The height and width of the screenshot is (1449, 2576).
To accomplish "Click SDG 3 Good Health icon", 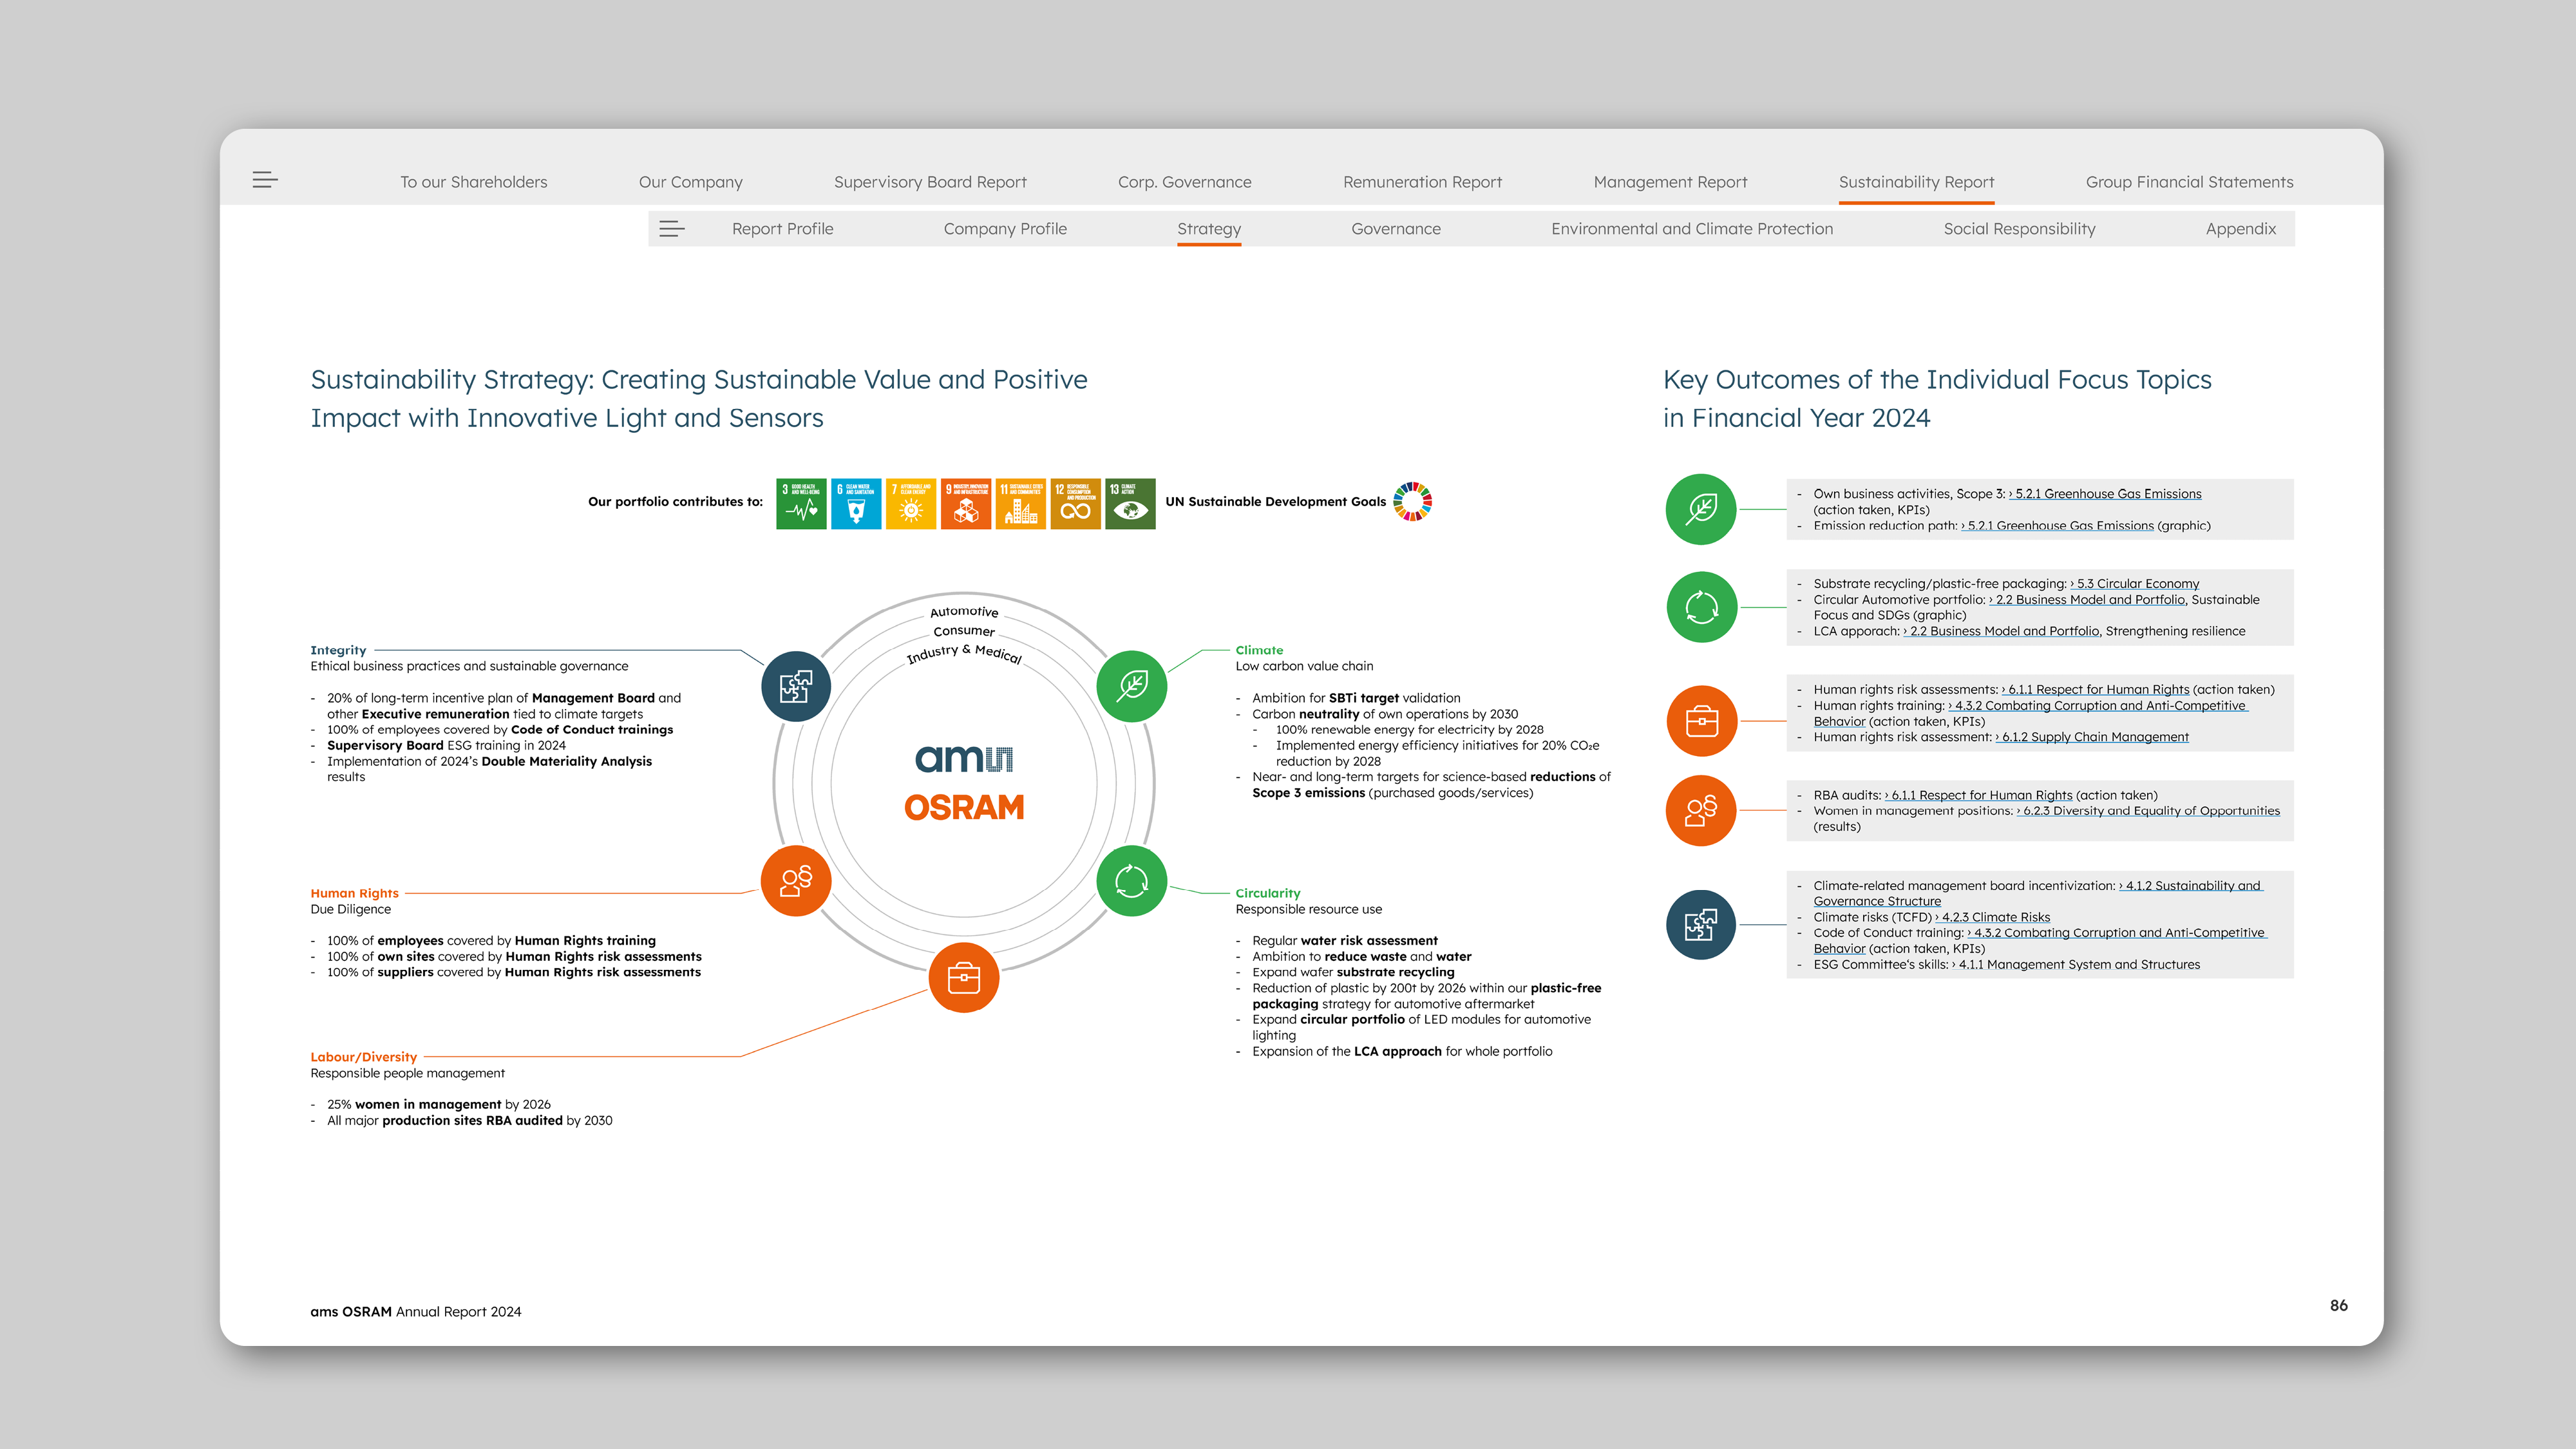I will pyautogui.click(x=801, y=503).
